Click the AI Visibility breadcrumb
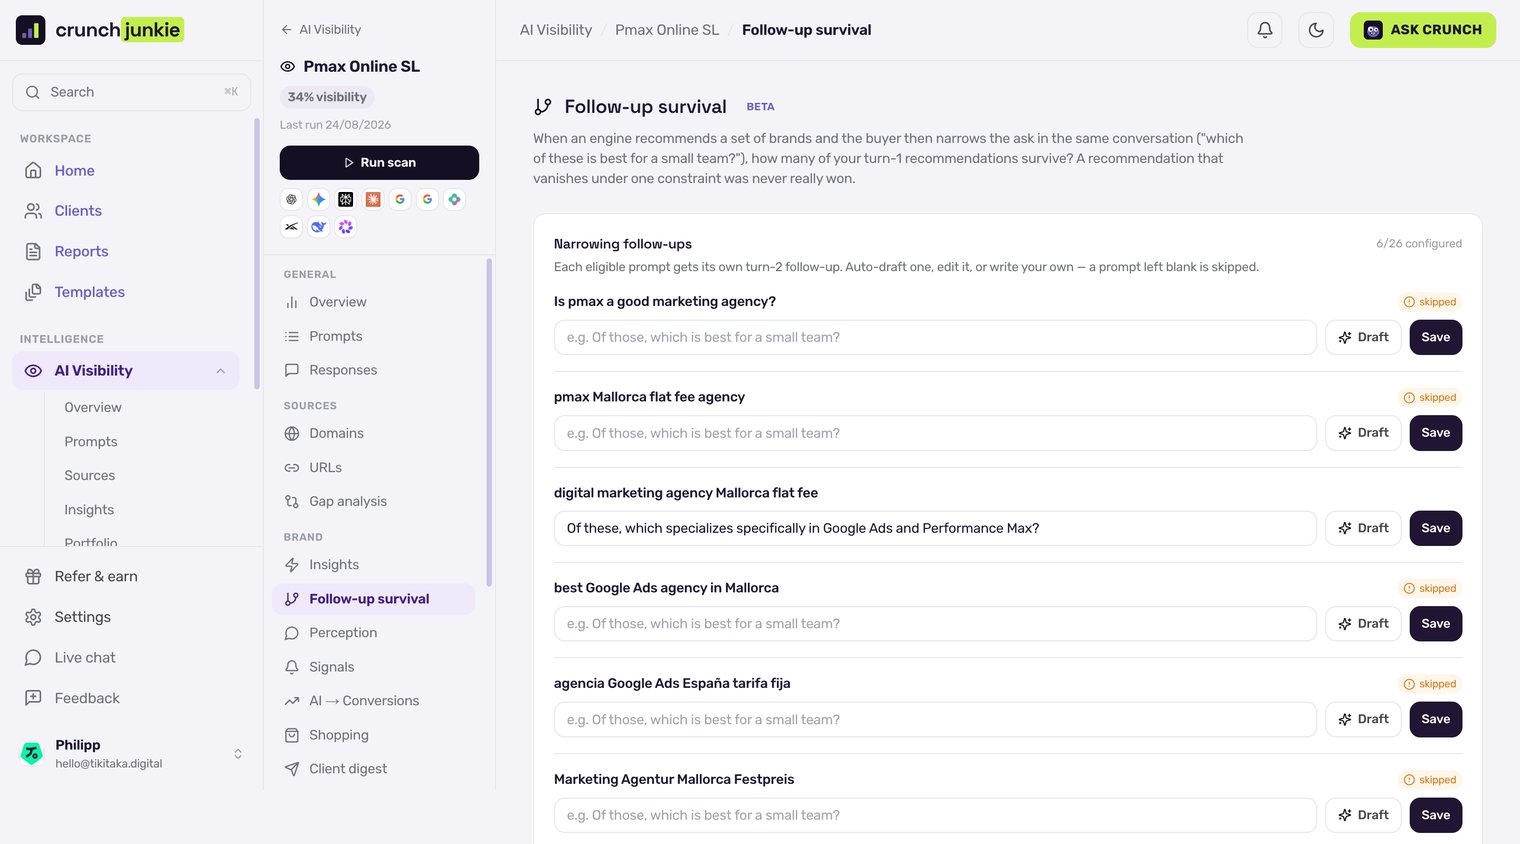The image size is (1520, 844). [x=556, y=30]
